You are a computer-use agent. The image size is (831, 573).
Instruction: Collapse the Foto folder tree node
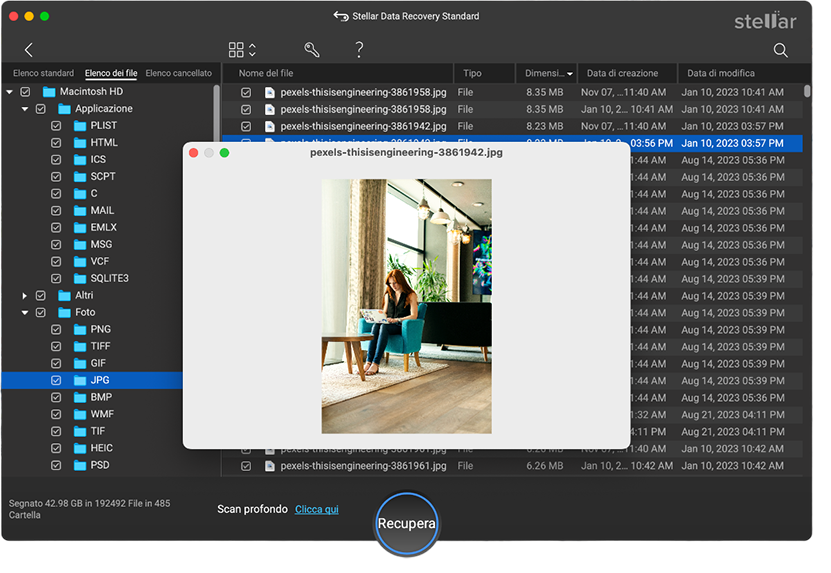tap(25, 313)
